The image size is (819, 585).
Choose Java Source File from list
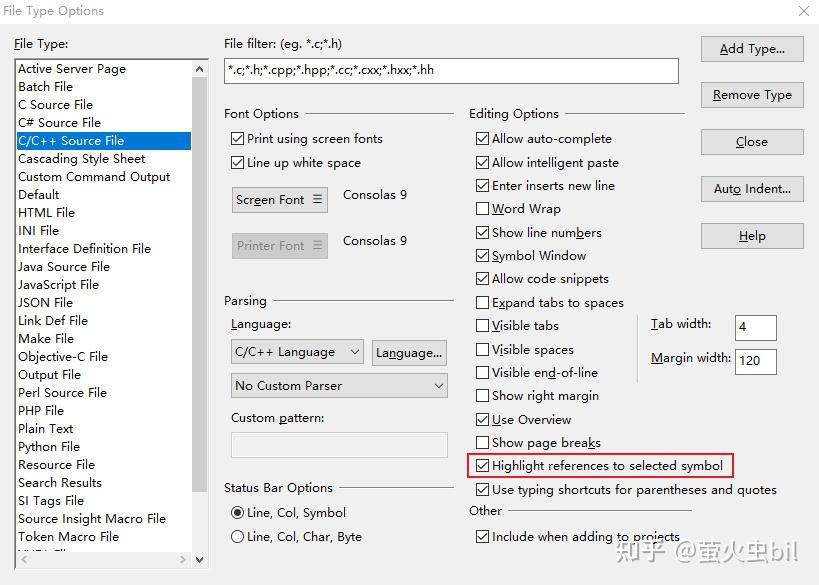[64, 267]
